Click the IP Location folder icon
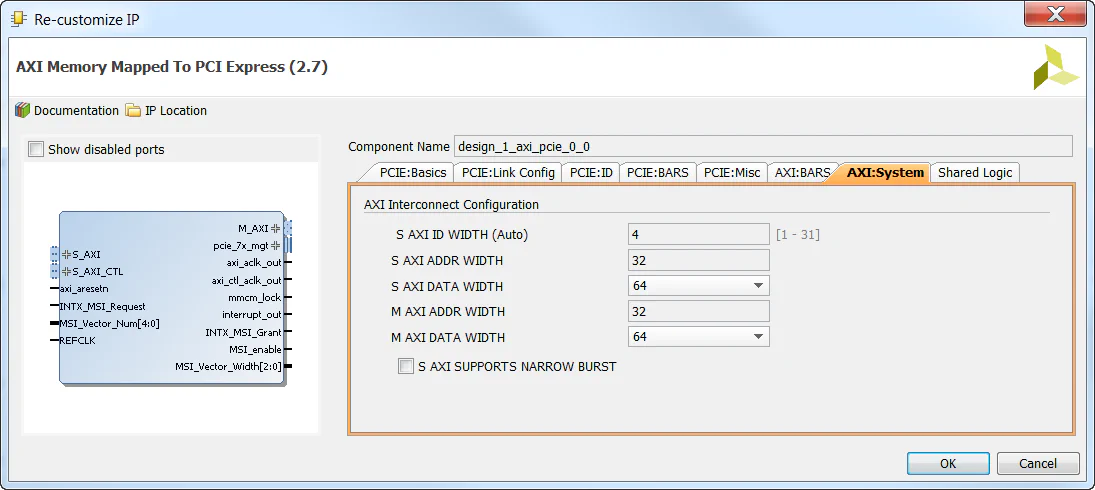The width and height of the screenshot is (1095, 490). click(x=133, y=110)
